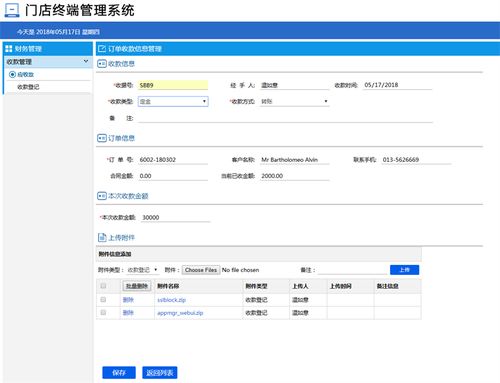Tick the checkbox for ssiblock.zip row
Image resolution: width=500 pixels, height=383 pixels.
tap(103, 300)
